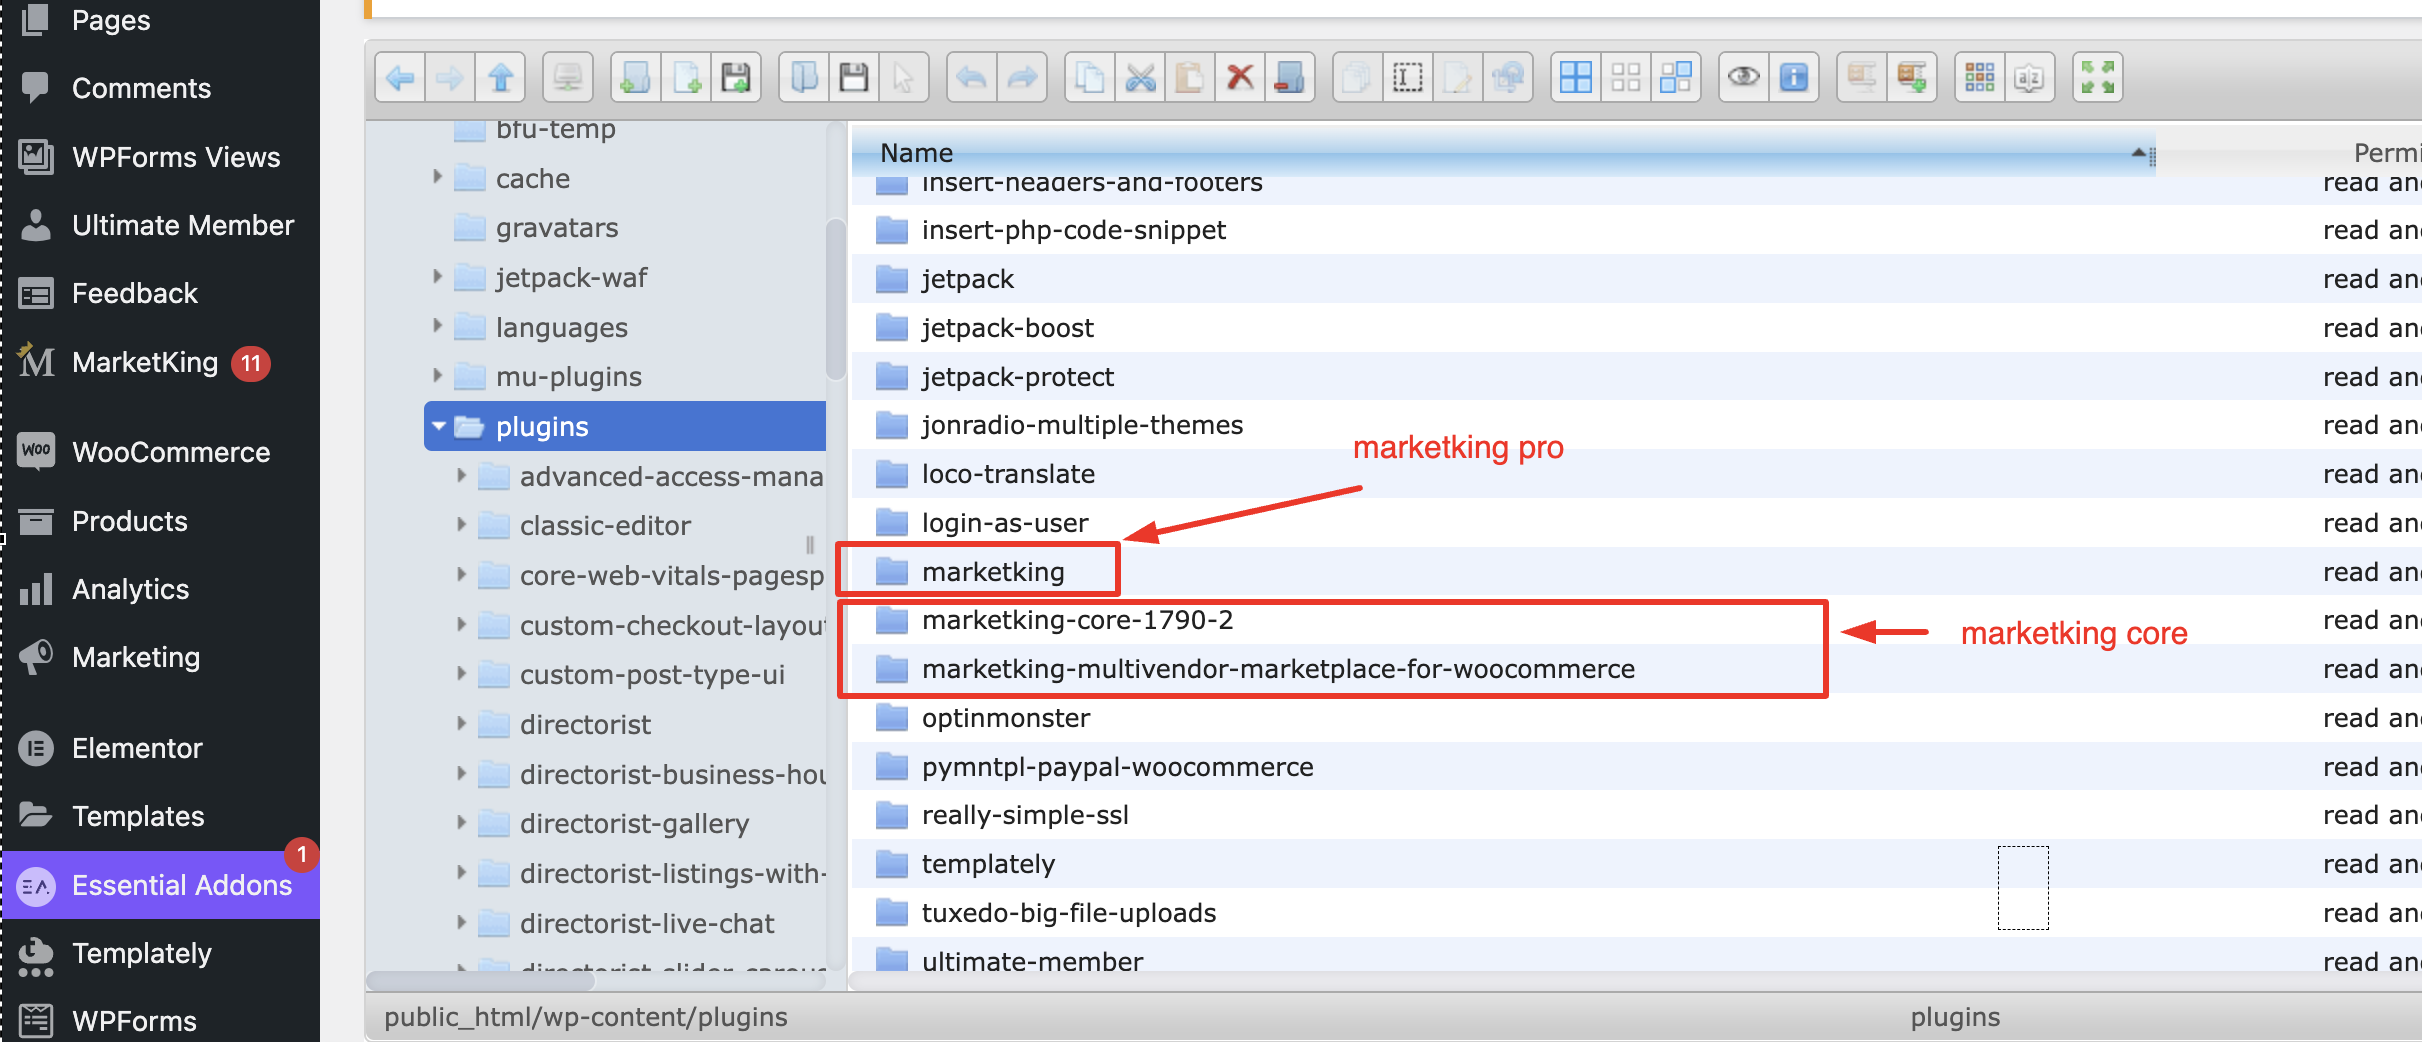
Task: Click the invert selection icon
Action: 1676,77
